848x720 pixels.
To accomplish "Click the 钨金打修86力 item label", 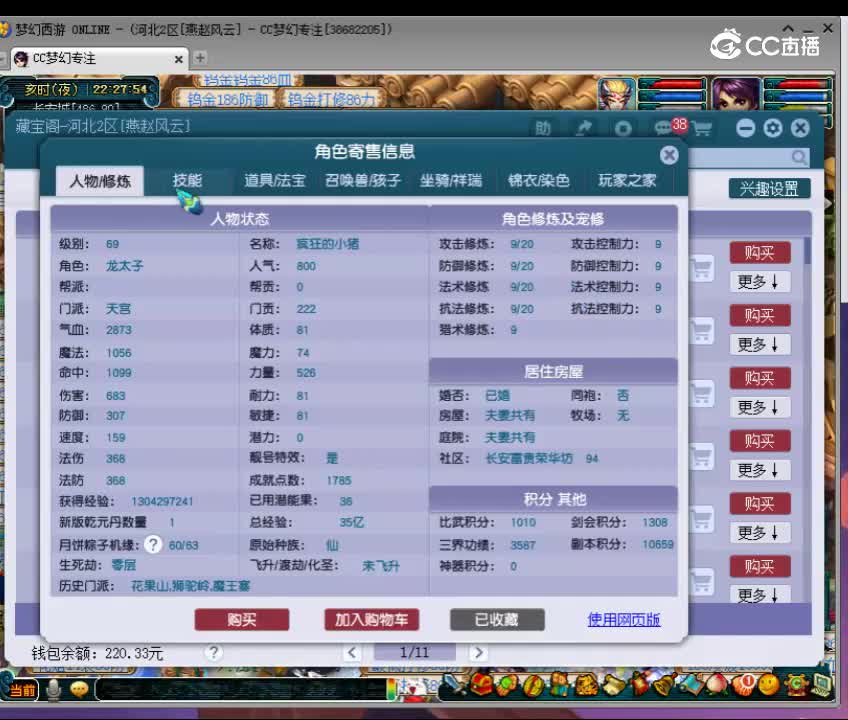I will click(331, 100).
